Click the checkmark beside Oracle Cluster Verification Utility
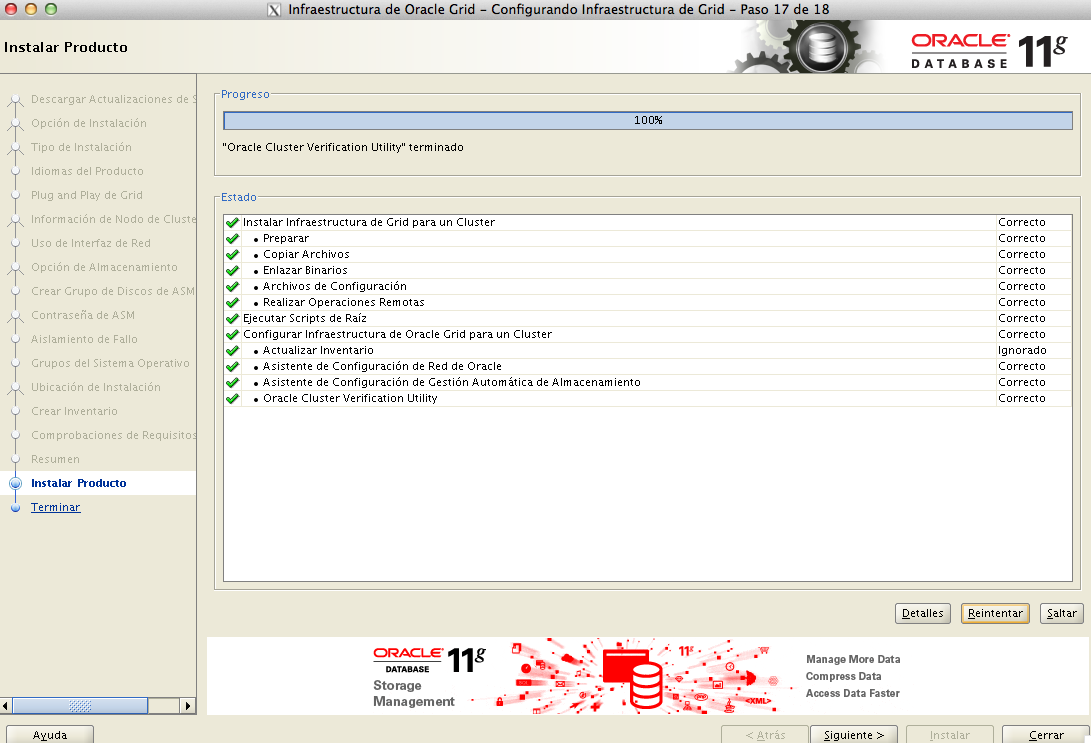1091x743 pixels. pos(232,399)
